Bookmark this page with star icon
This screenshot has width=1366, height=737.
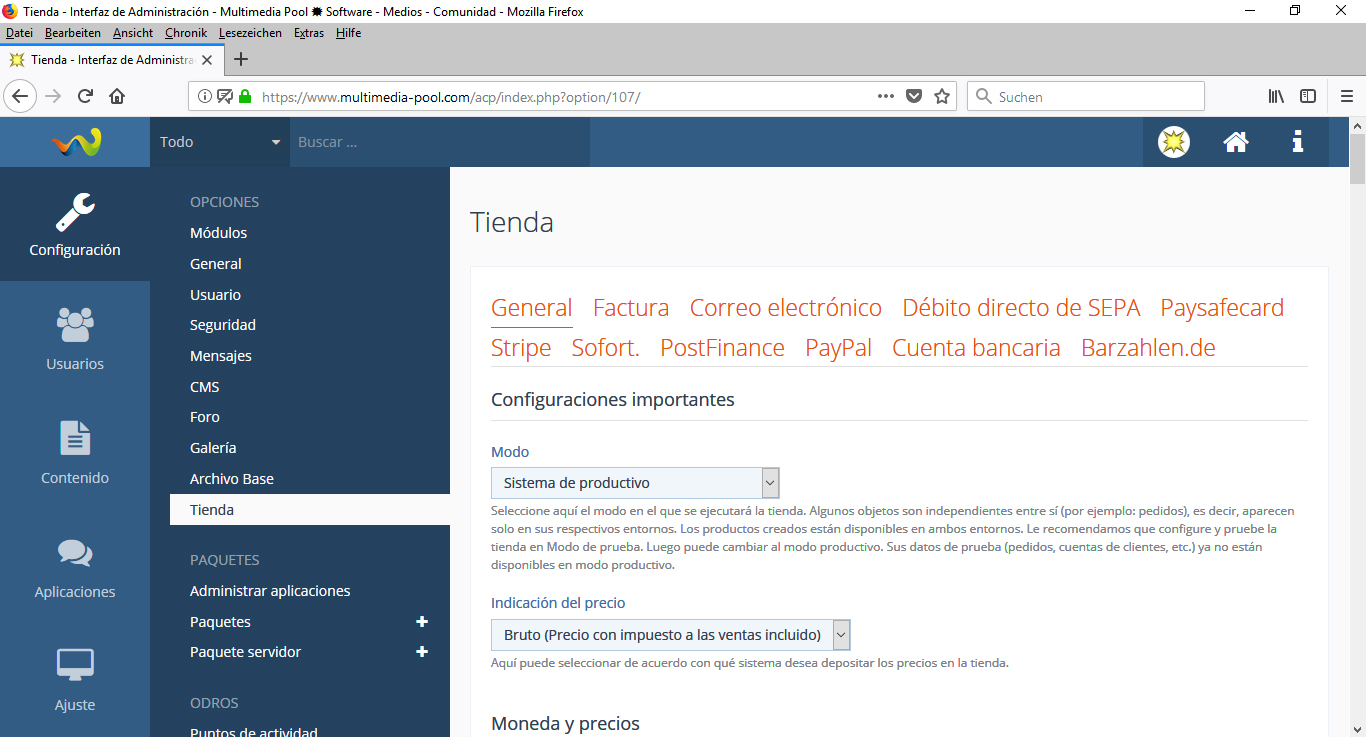click(941, 97)
